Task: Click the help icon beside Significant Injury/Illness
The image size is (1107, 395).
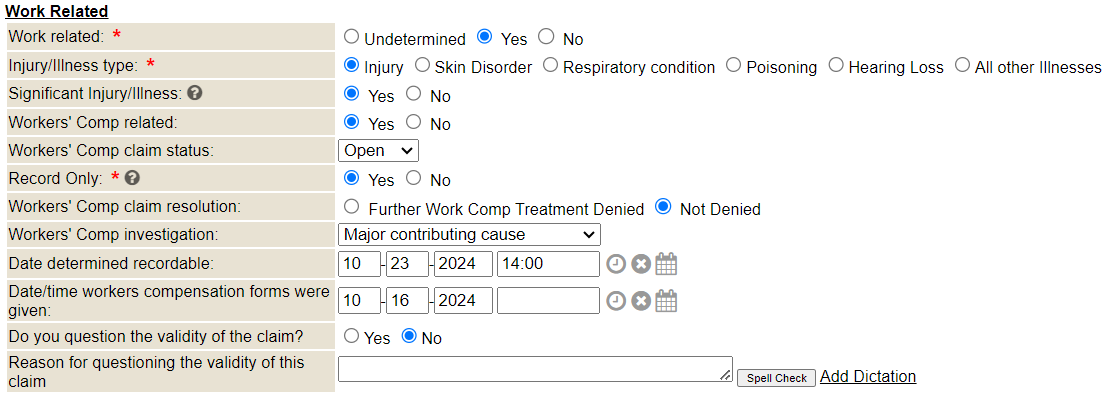Action: 196,93
